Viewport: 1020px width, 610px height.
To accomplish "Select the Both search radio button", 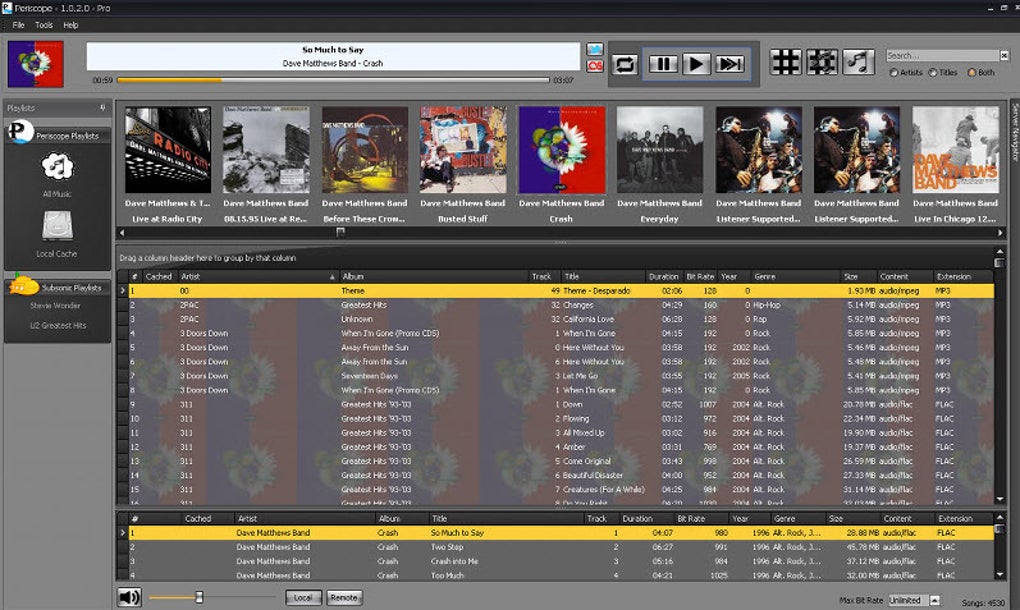I will click(x=972, y=73).
